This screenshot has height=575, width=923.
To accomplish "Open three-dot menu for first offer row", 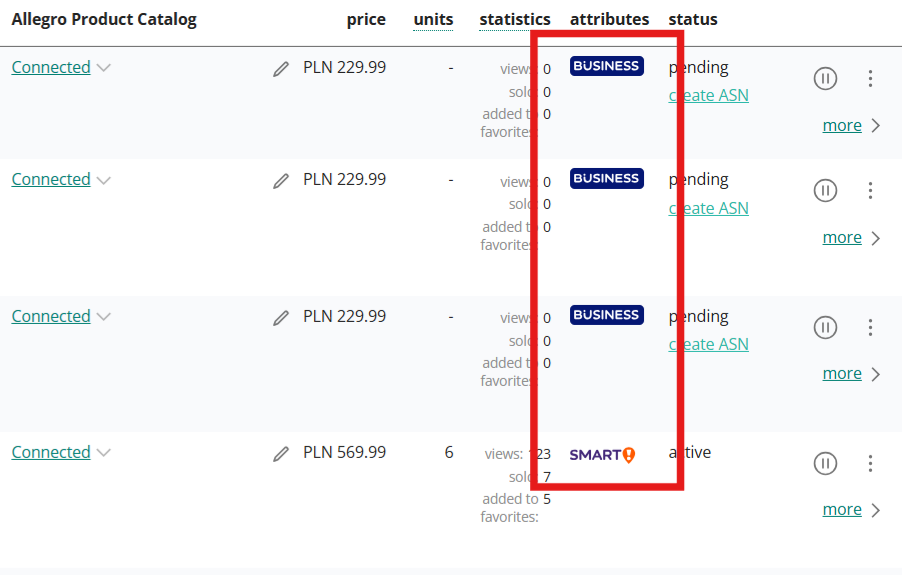I will click(870, 78).
